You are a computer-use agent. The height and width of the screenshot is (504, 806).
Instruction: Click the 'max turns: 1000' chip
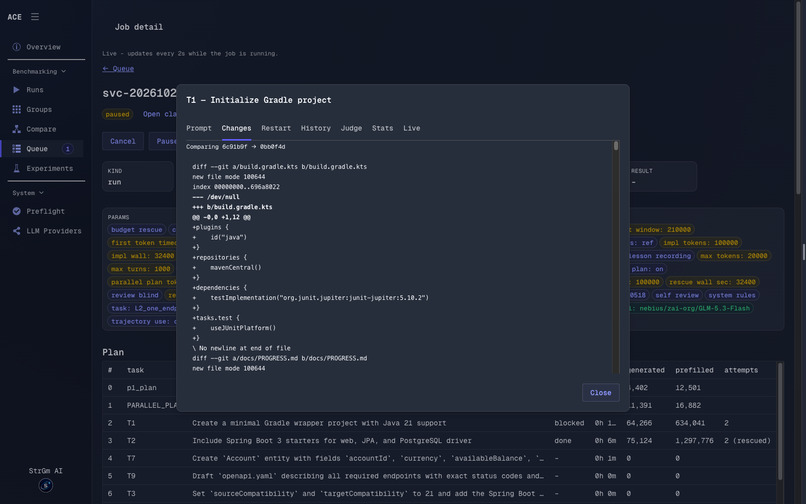pos(140,269)
